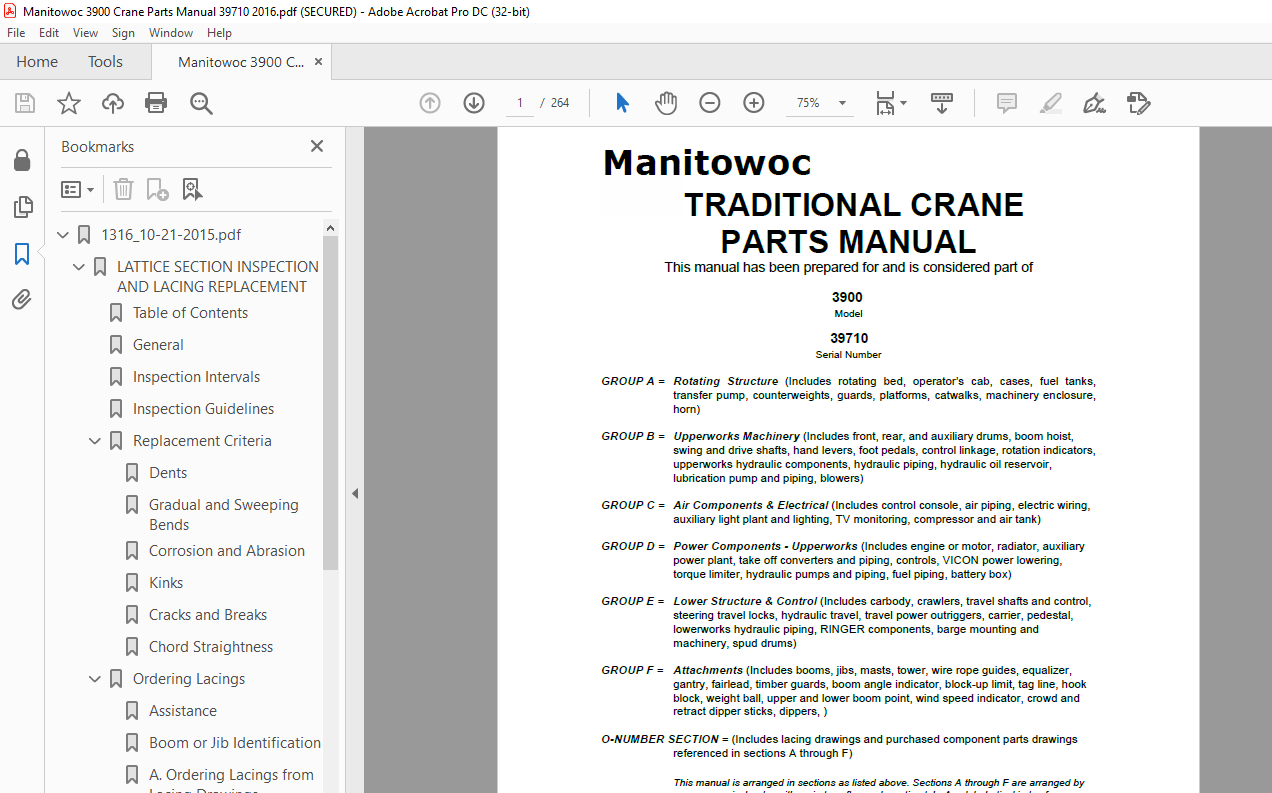
Task: Open the Dents bookmark
Action: click(168, 473)
